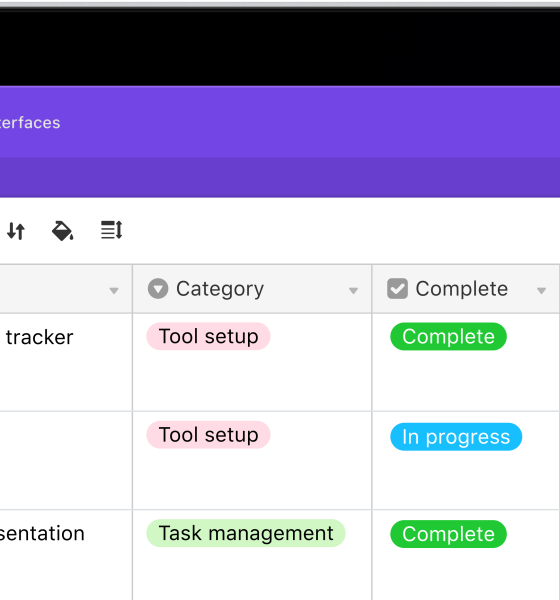Viewport: 560px width, 600px height.
Task: Select the Task management category tag
Action: [x=246, y=533]
